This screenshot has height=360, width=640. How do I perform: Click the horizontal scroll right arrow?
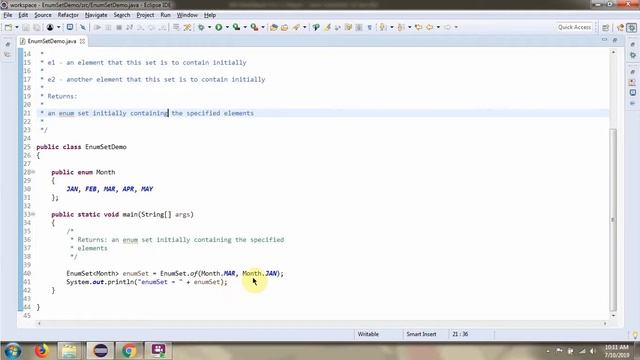[605, 323]
